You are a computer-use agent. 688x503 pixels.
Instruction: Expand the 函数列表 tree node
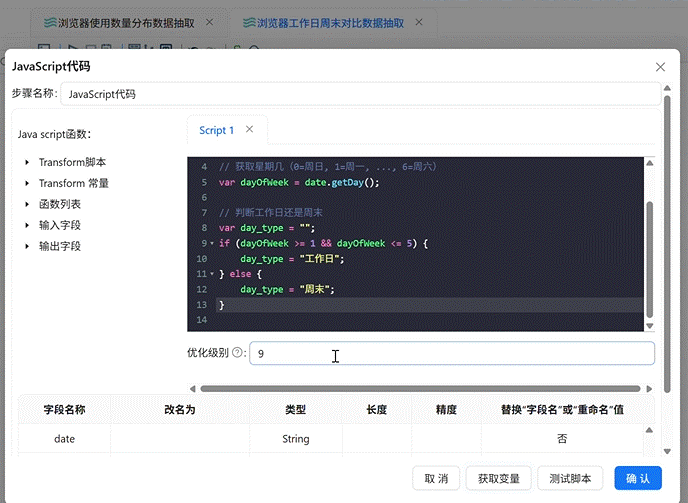(27, 205)
